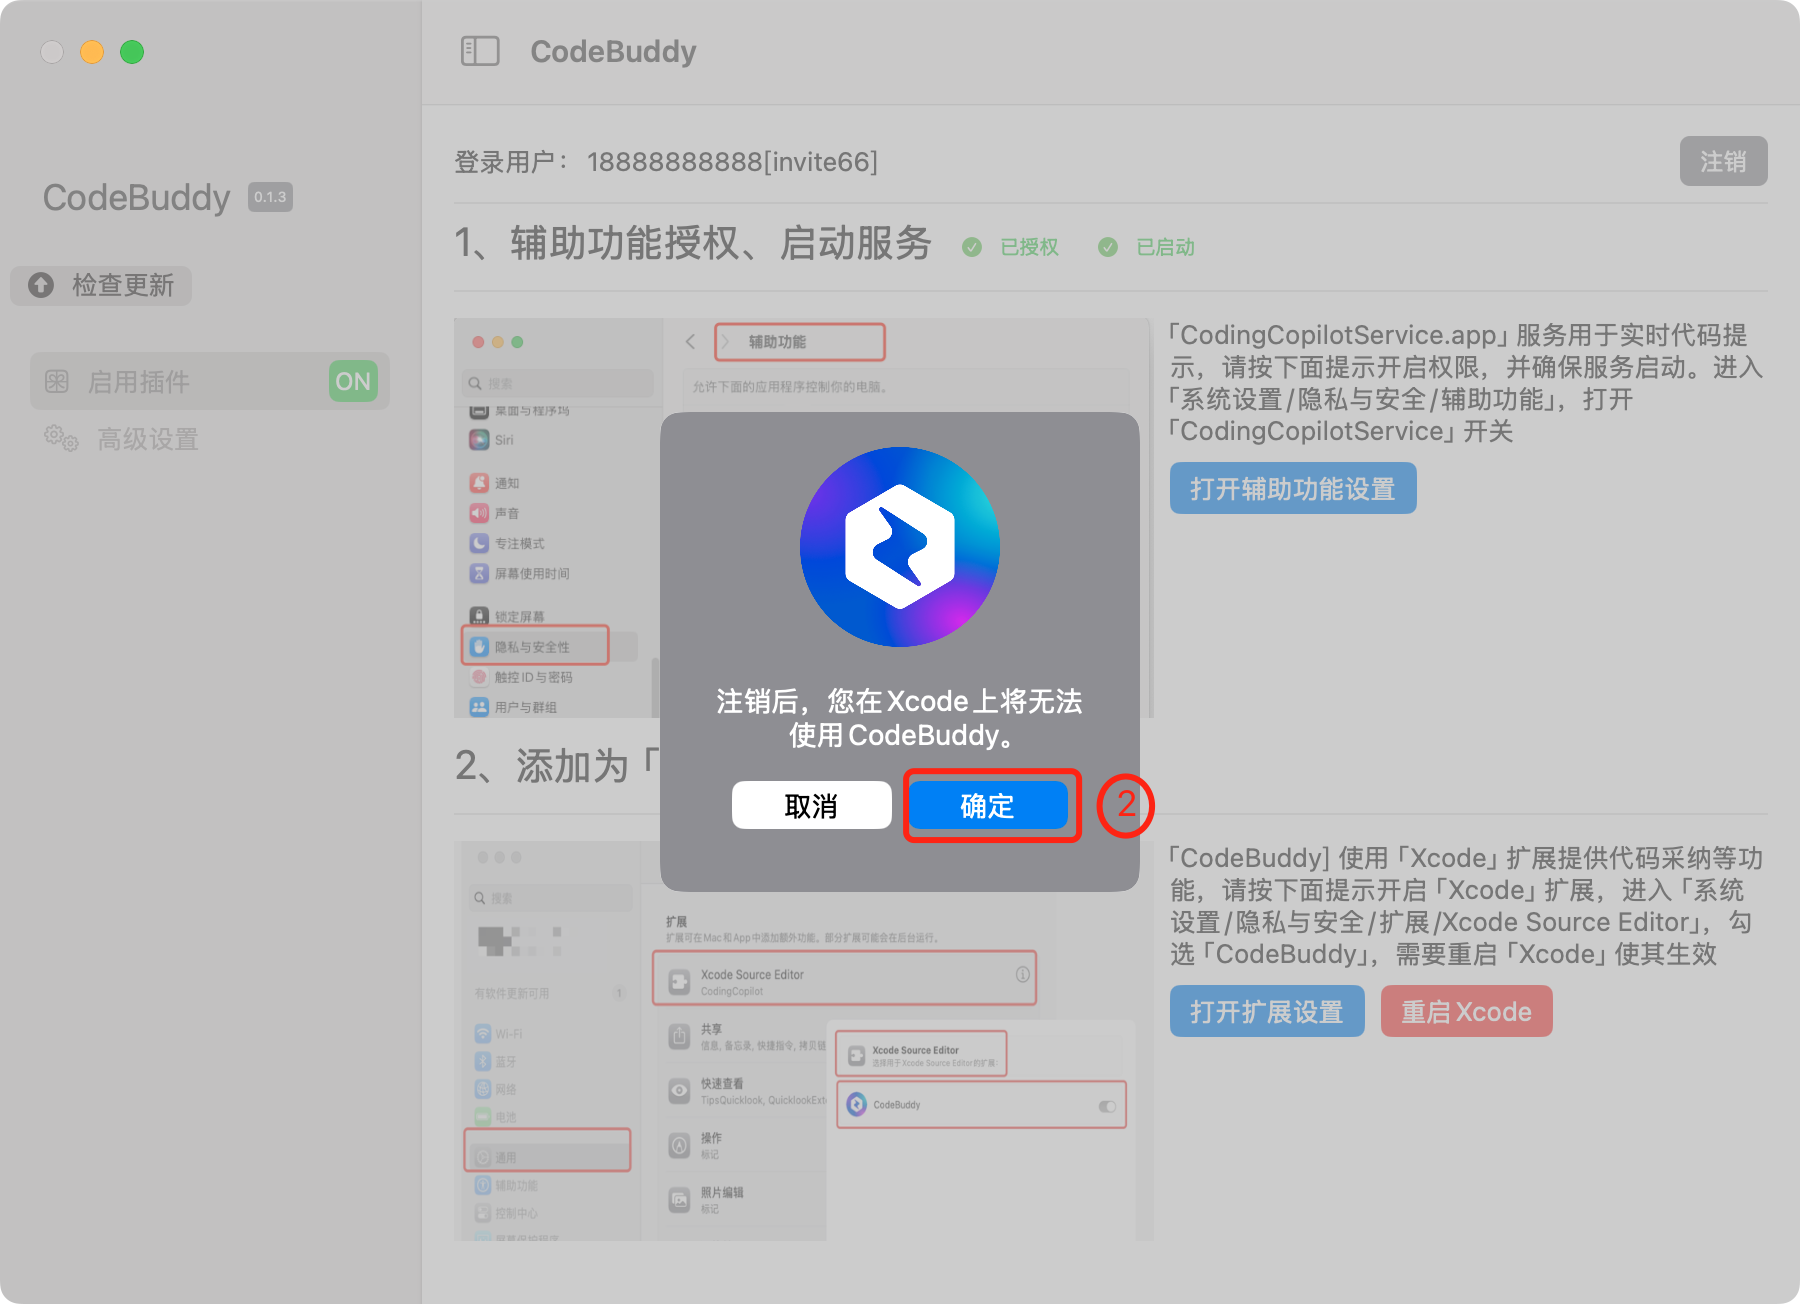1800x1304 pixels.
Task: Click 打开扩展设置 button
Action: (x=1266, y=1011)
